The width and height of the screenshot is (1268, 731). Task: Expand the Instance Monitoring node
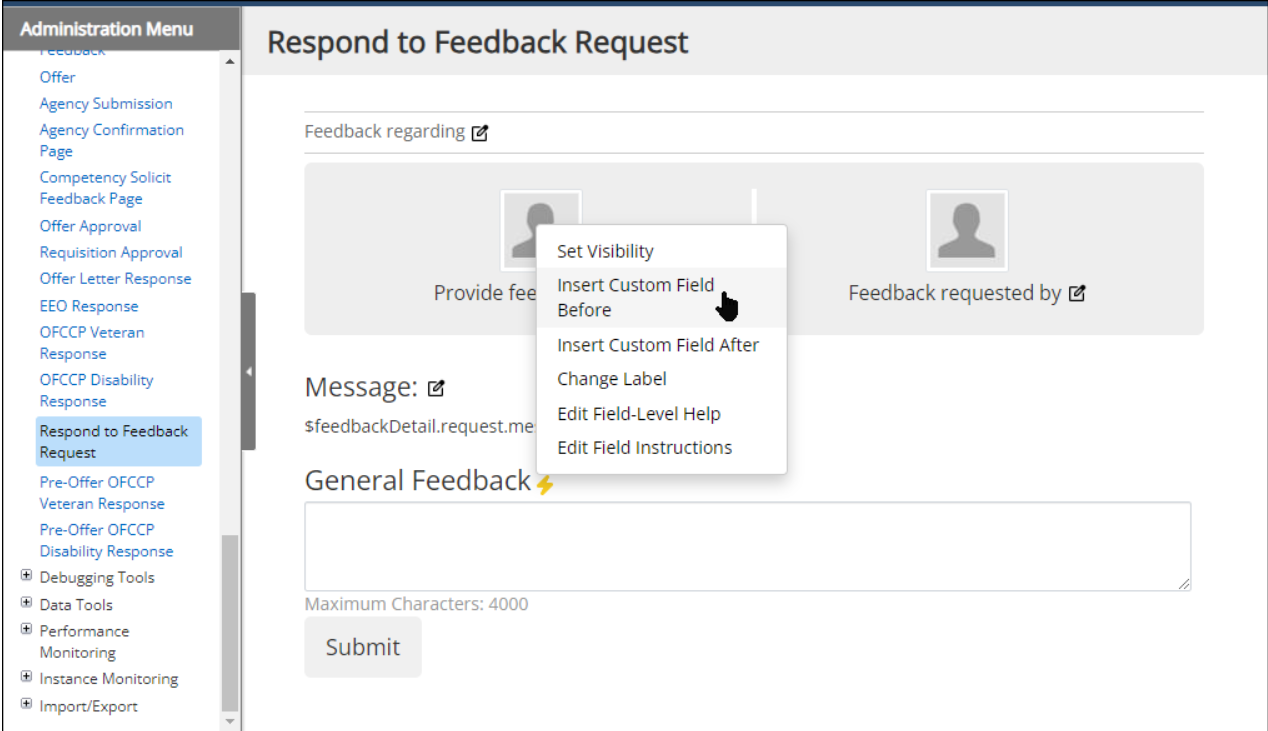[x=26, y=678]
